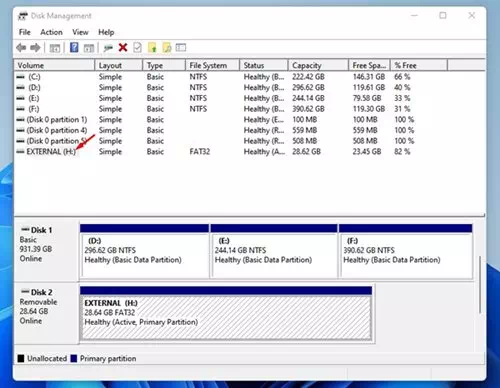This screenshot has width=500, height=388.
Task: Click the Disk 2 removable drive icon
Action: (25, 291)
